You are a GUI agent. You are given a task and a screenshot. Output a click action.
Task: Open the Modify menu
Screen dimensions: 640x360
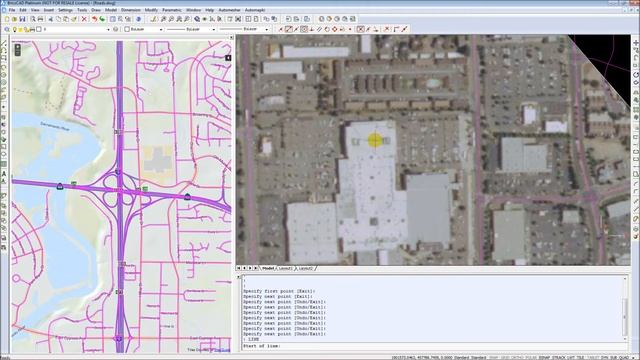151,10
